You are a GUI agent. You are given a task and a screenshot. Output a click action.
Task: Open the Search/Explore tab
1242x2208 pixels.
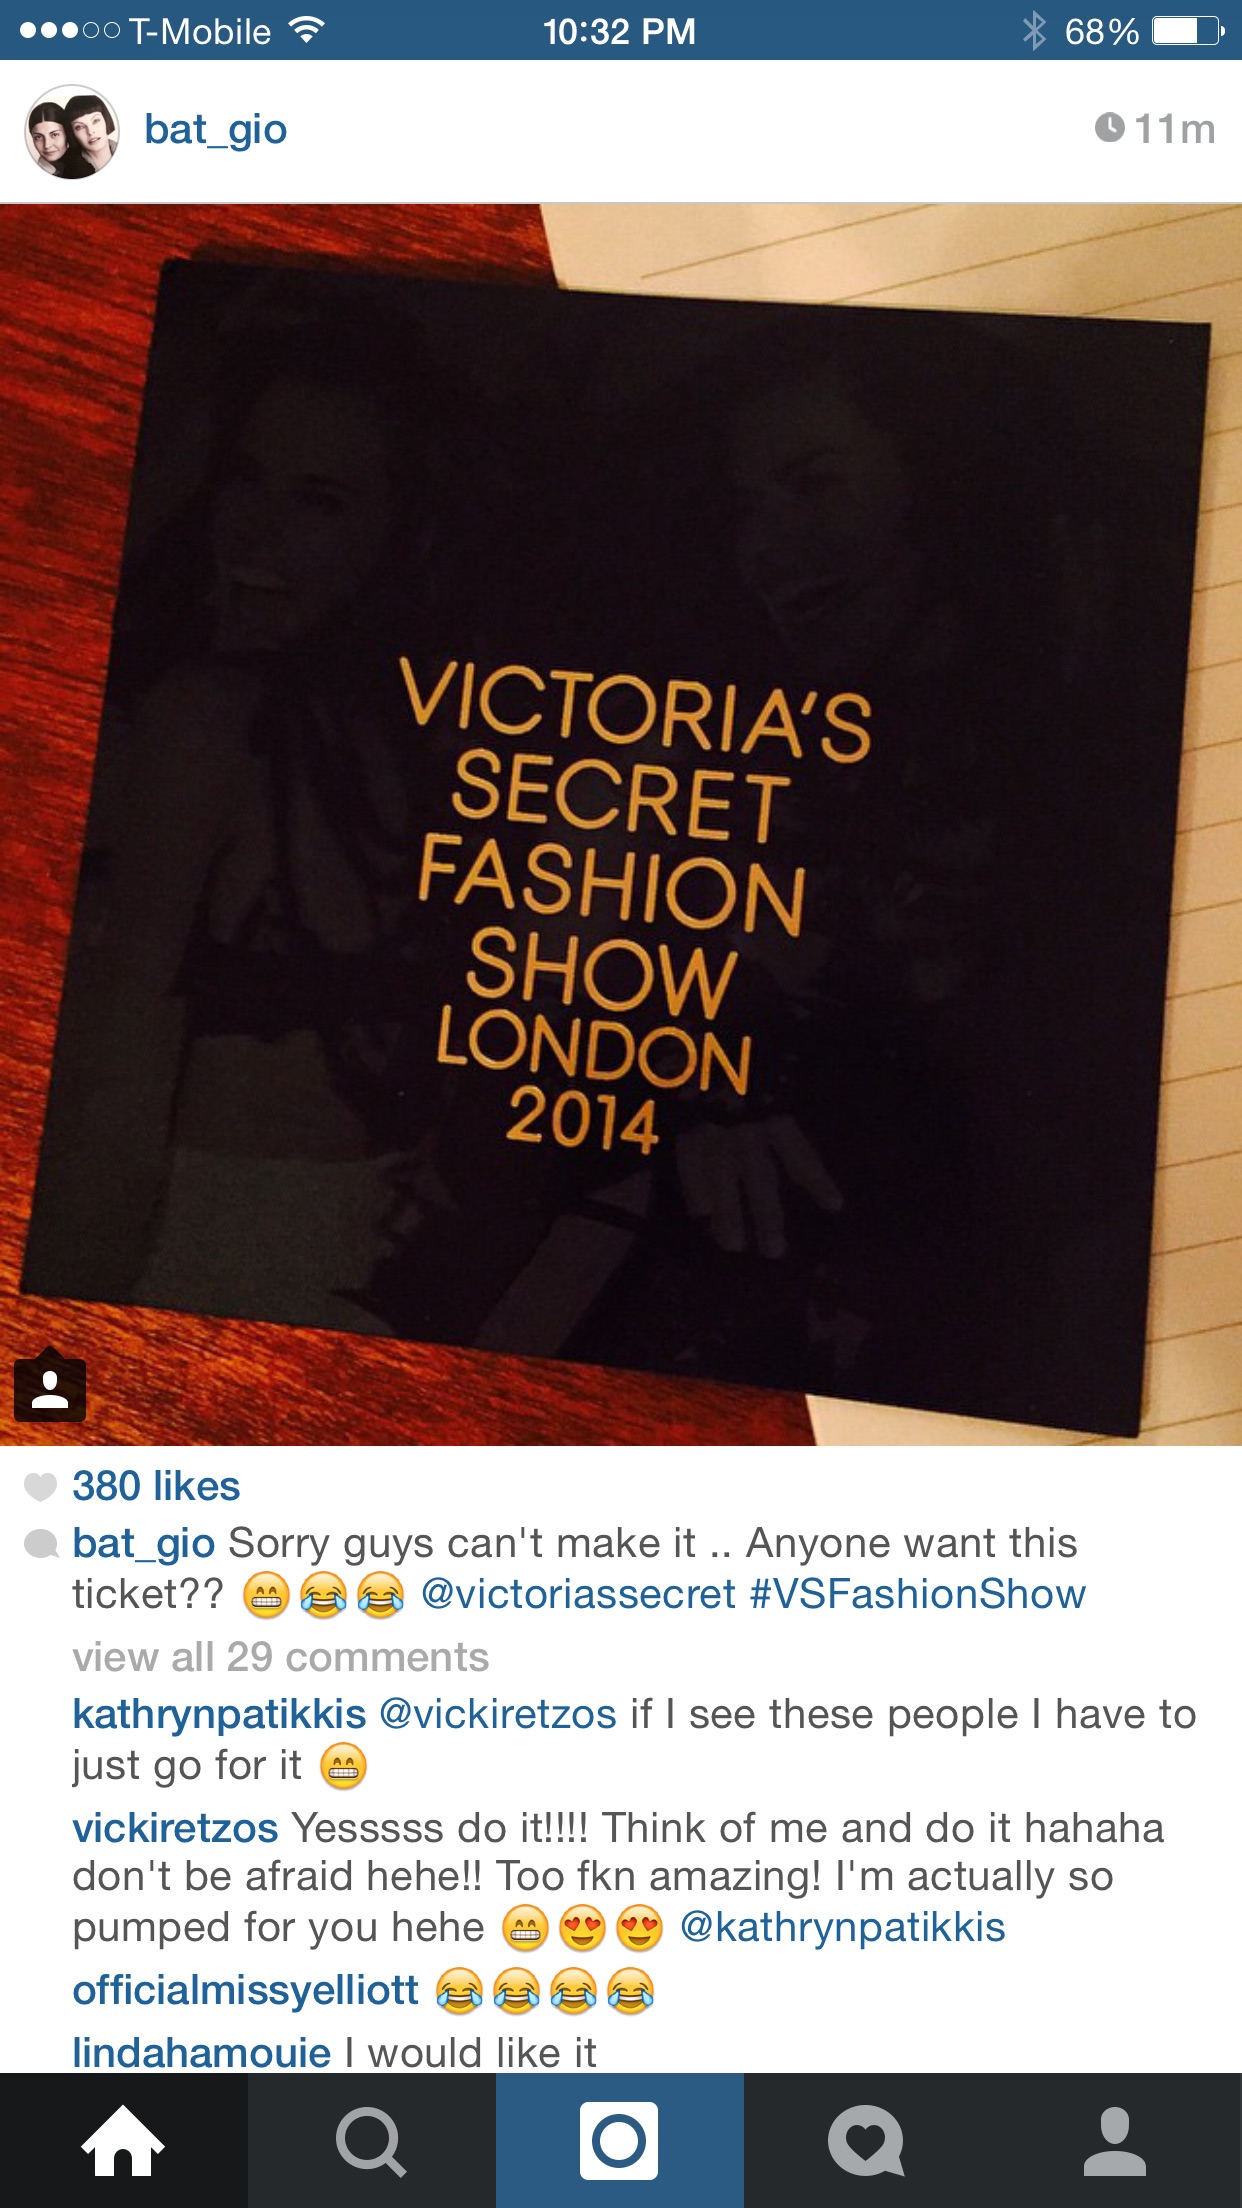coord(371,2140)
